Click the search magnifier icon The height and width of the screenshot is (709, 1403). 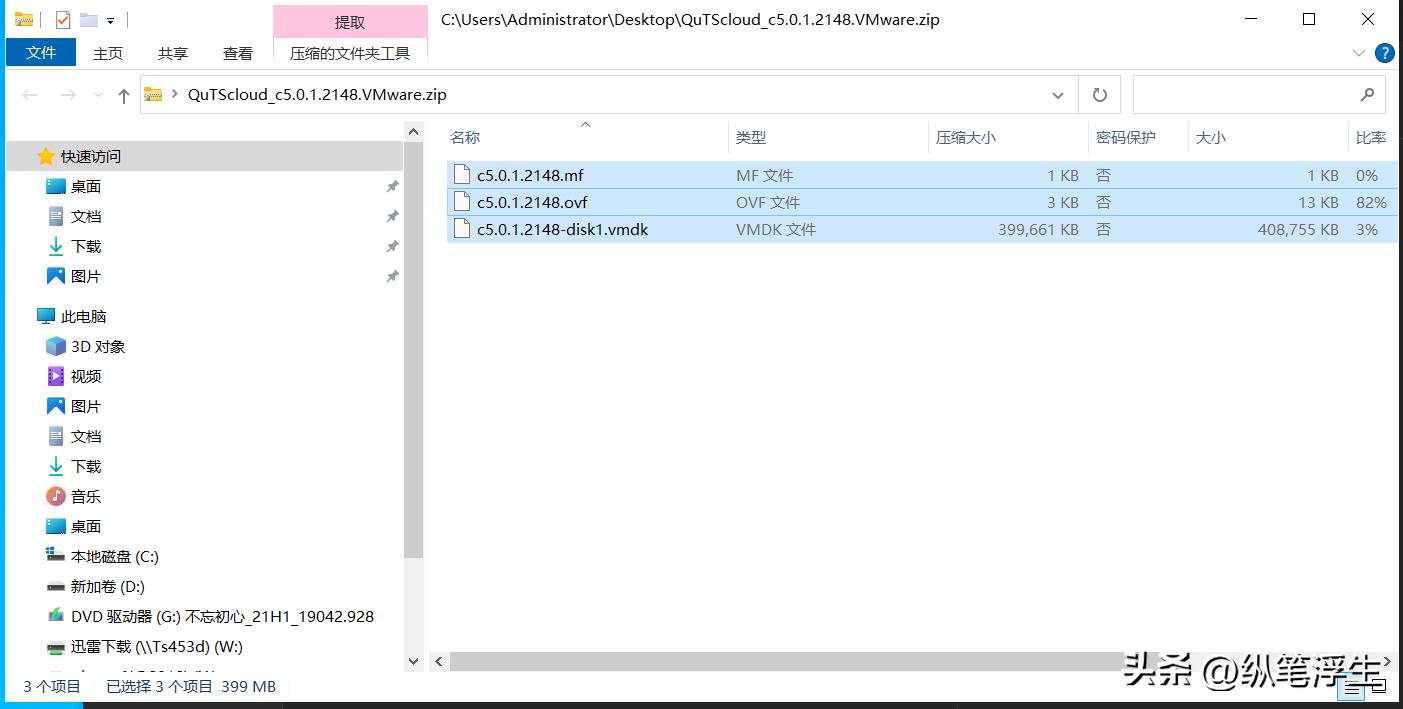(1367, 95)
